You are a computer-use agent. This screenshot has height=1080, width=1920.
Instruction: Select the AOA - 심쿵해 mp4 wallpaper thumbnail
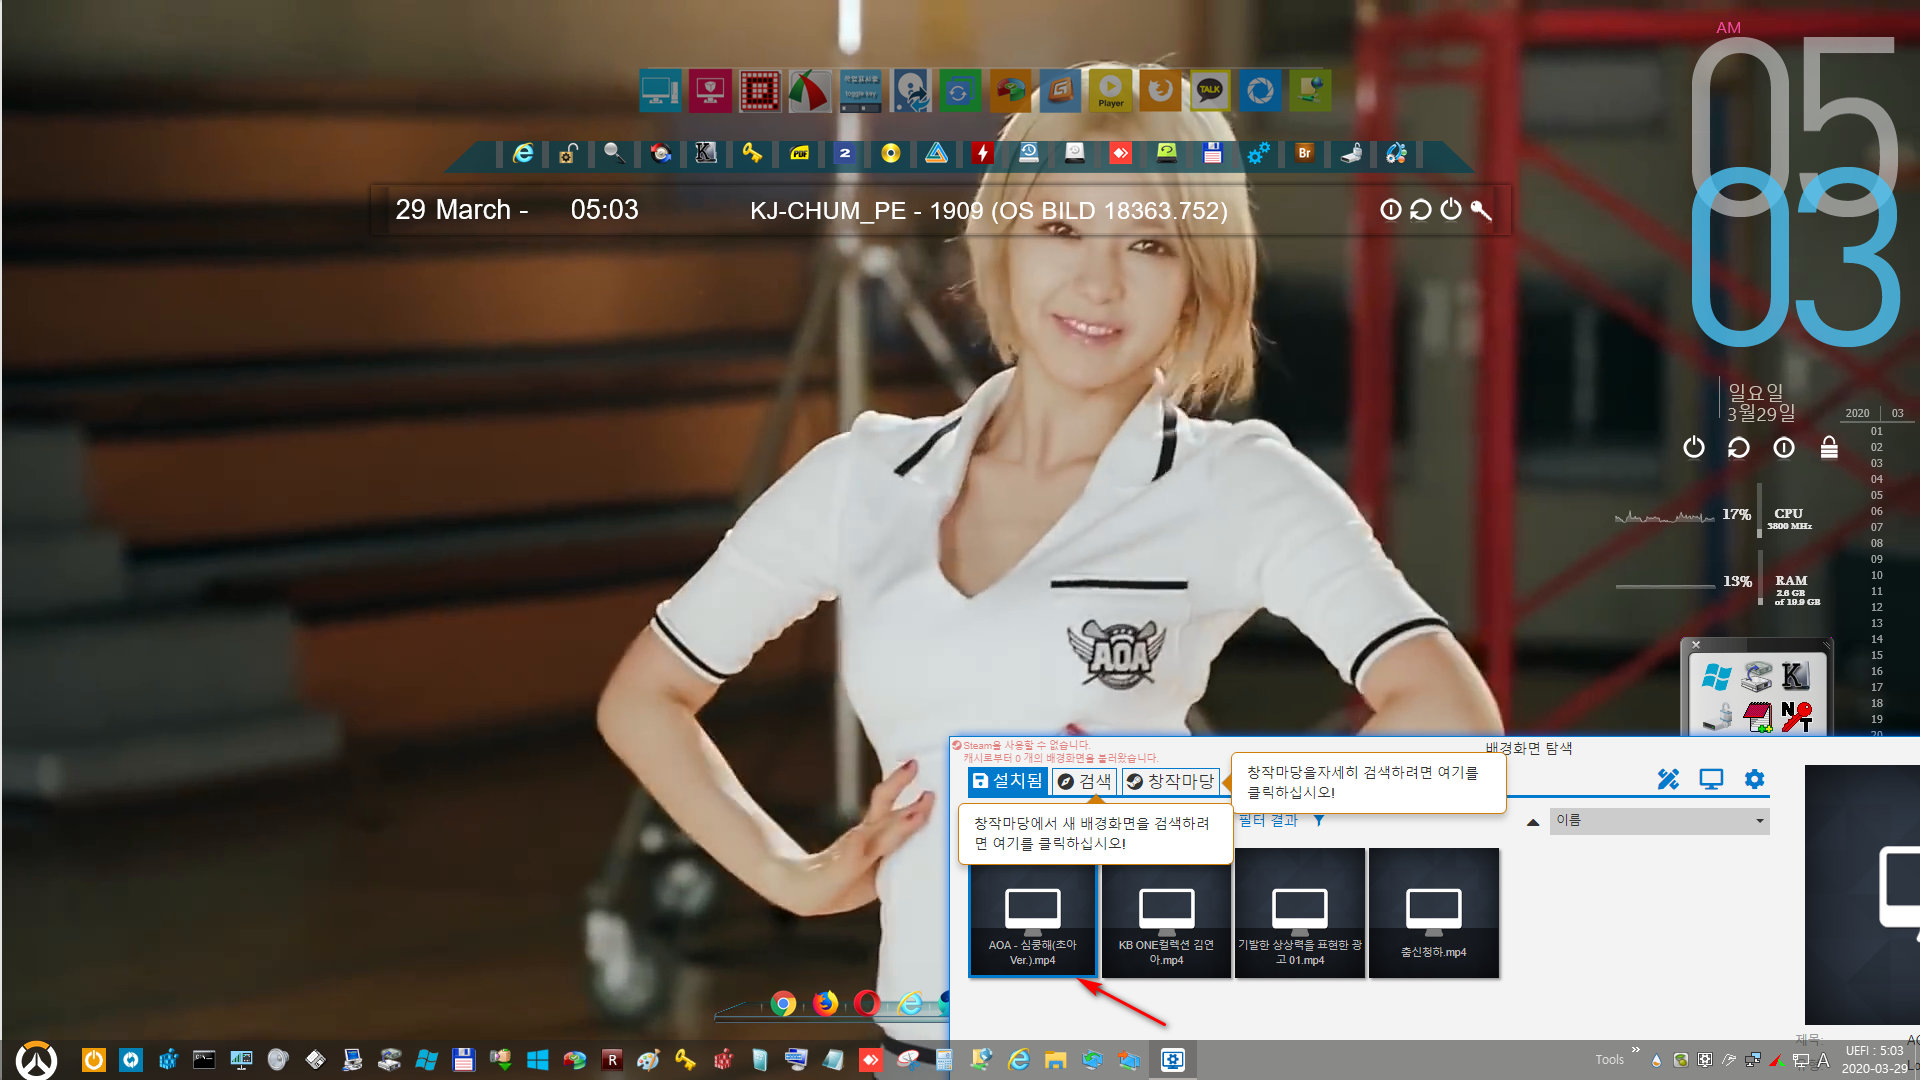click(1032, 920)
